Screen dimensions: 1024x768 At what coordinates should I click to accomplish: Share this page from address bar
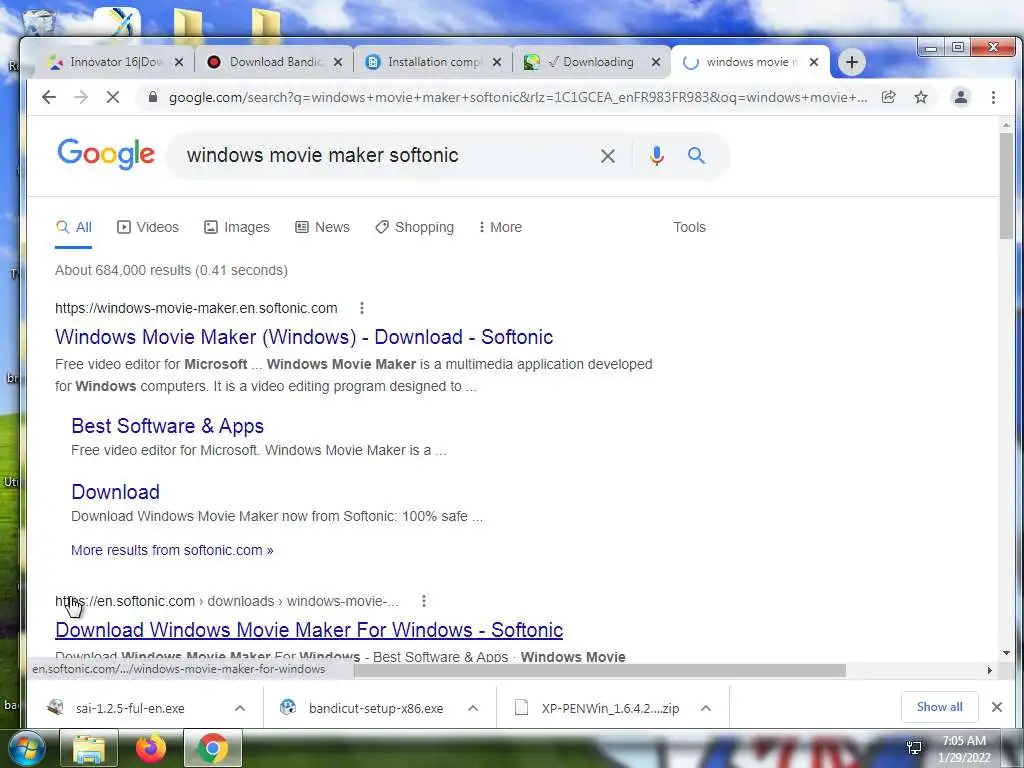[x=888, y=97]
